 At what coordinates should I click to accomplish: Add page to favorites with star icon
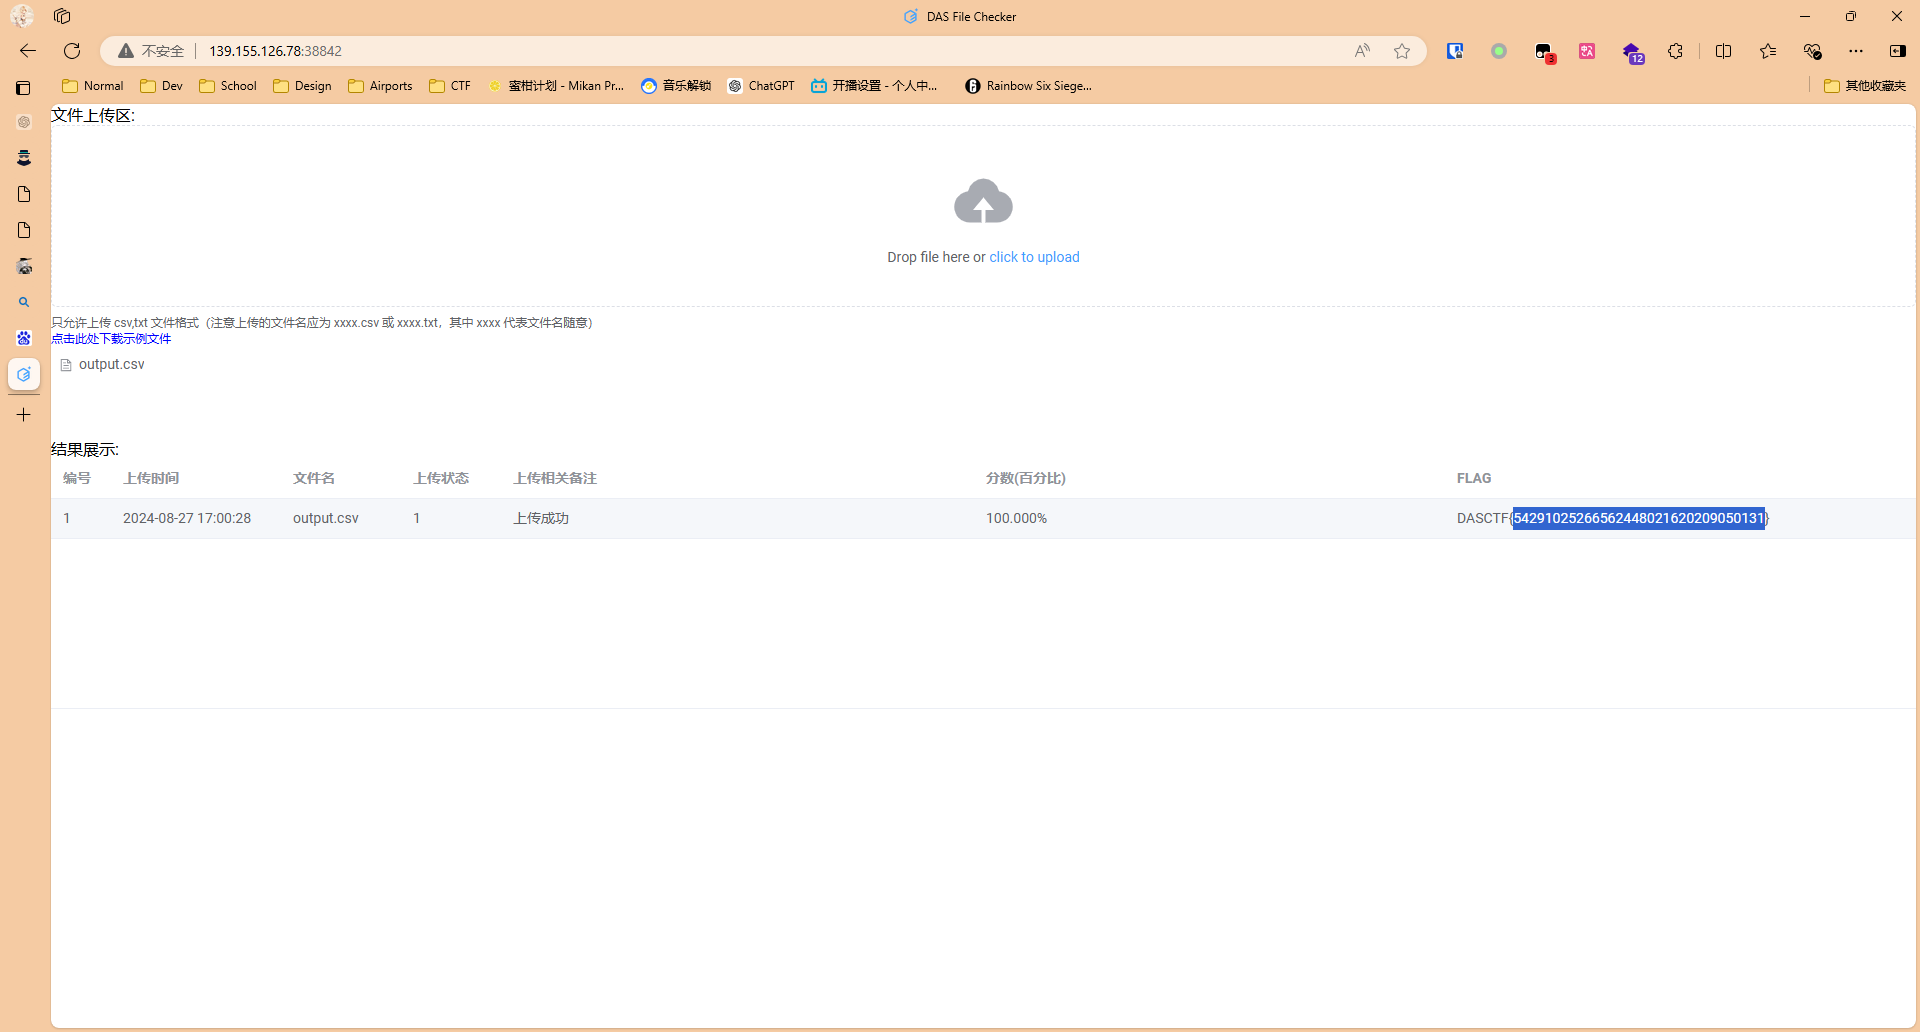pos(1402,51)
